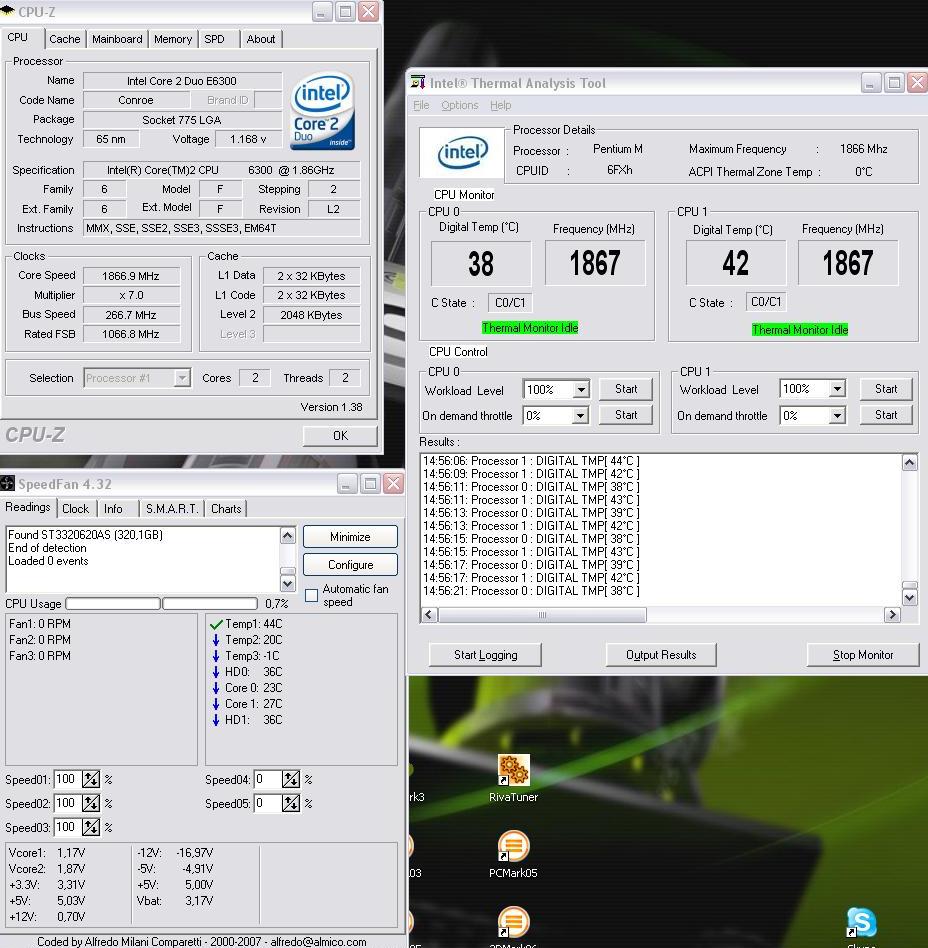Click Minimize button in SpeedFan
The image size is (928, 948).
tap(350, 537)
